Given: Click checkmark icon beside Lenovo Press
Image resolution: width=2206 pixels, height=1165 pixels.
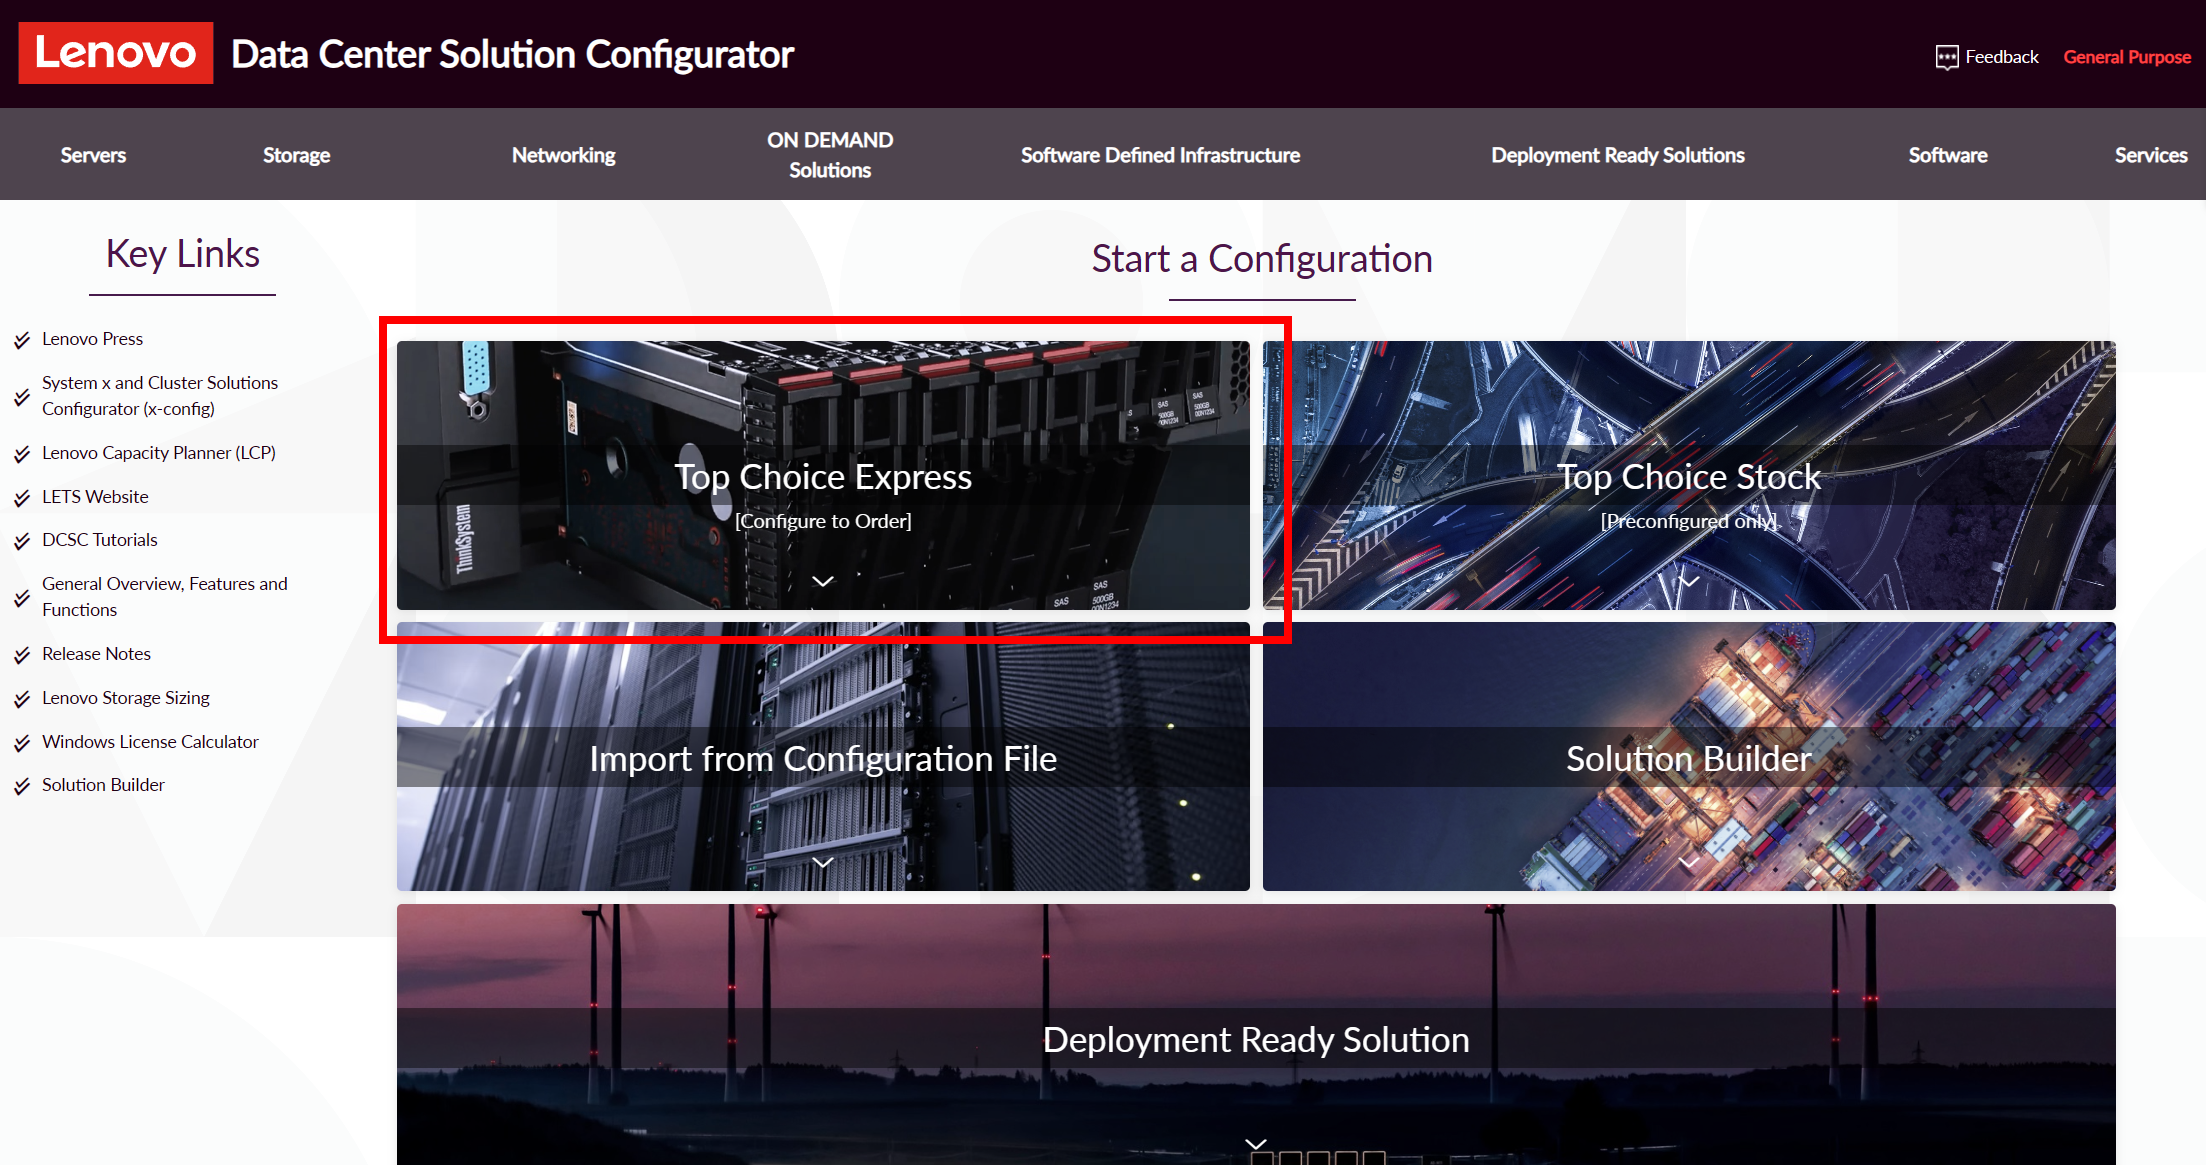Looking at the screenshot, I should [22, 340].
